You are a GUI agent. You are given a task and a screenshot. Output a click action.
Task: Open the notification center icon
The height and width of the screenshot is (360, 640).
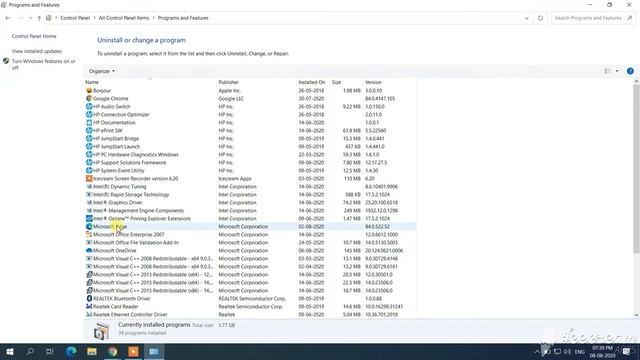click(x=627, y=351)
